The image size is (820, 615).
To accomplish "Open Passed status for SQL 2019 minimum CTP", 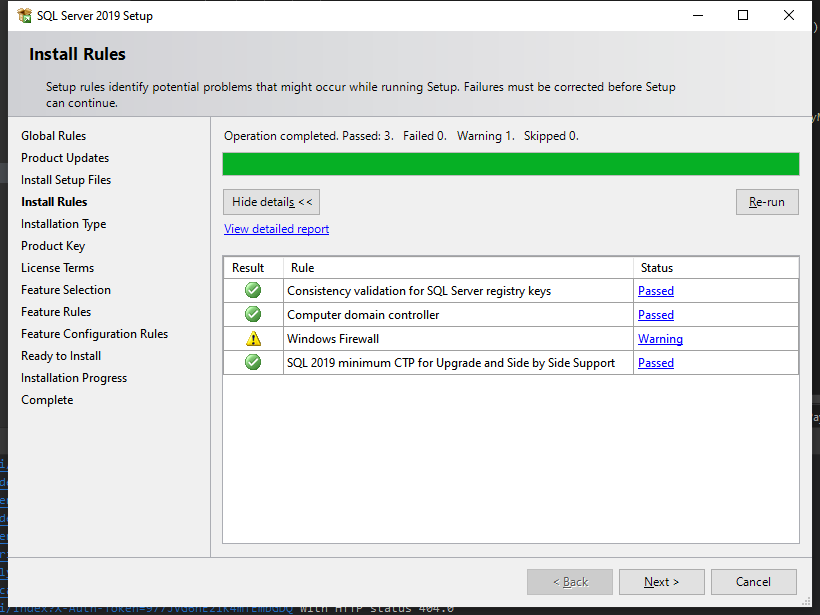I will (656, 363).
